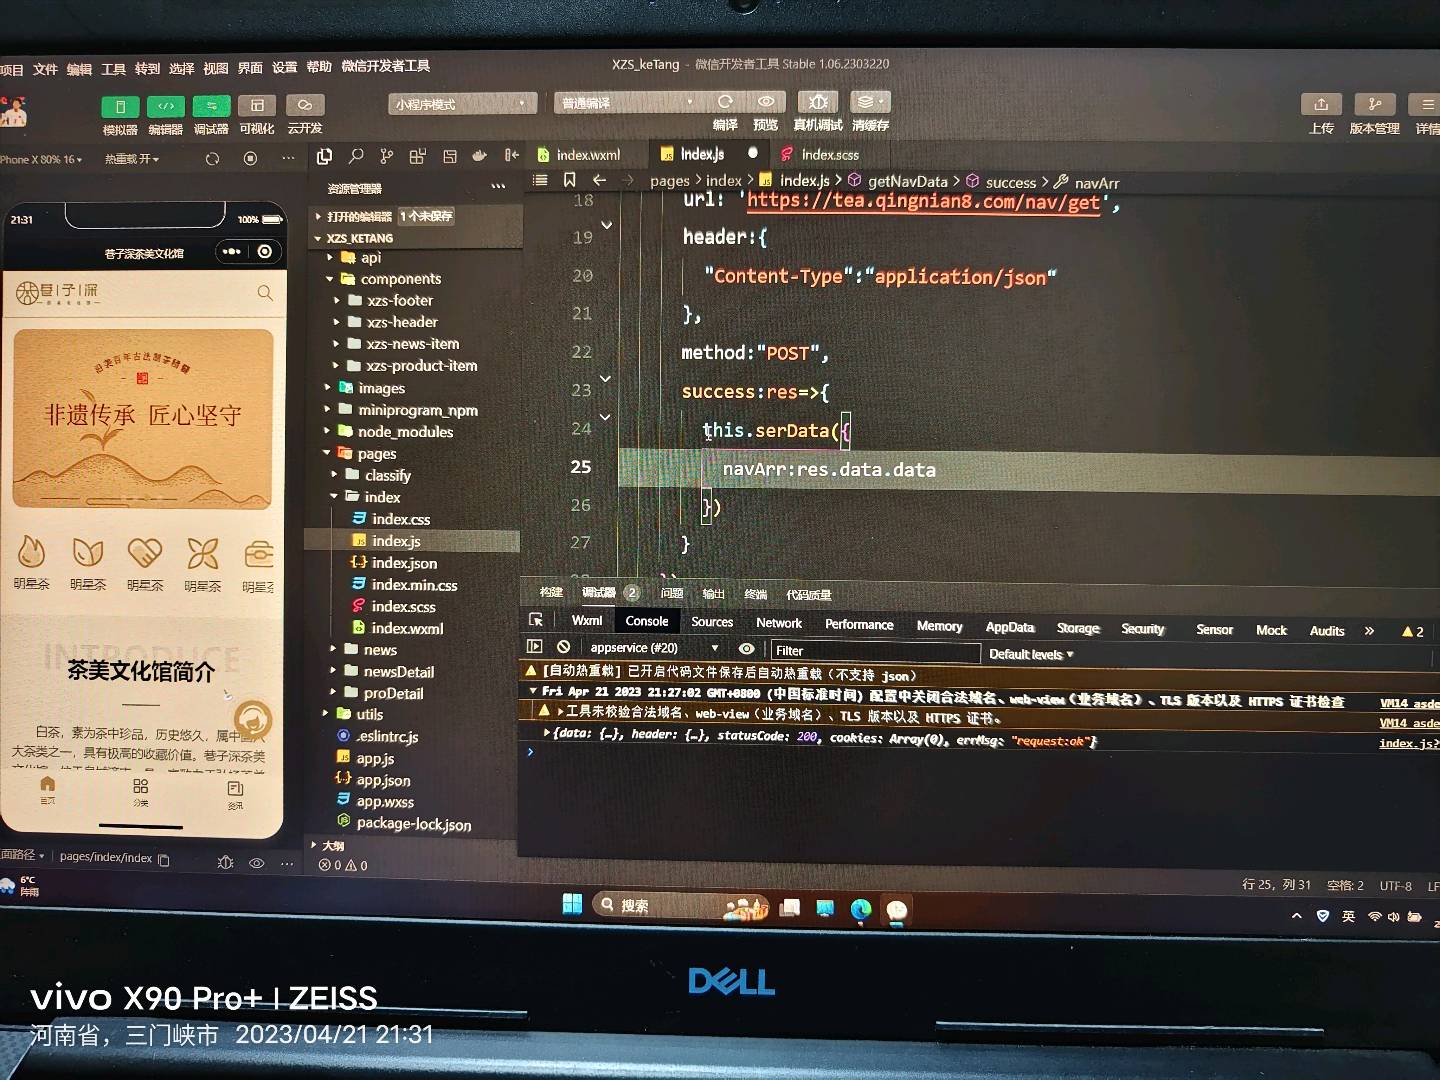This screenshot has height=1080, width=1440.
Task: Open the miniprogram mode dropdown
Action: (x=462, y=104)
